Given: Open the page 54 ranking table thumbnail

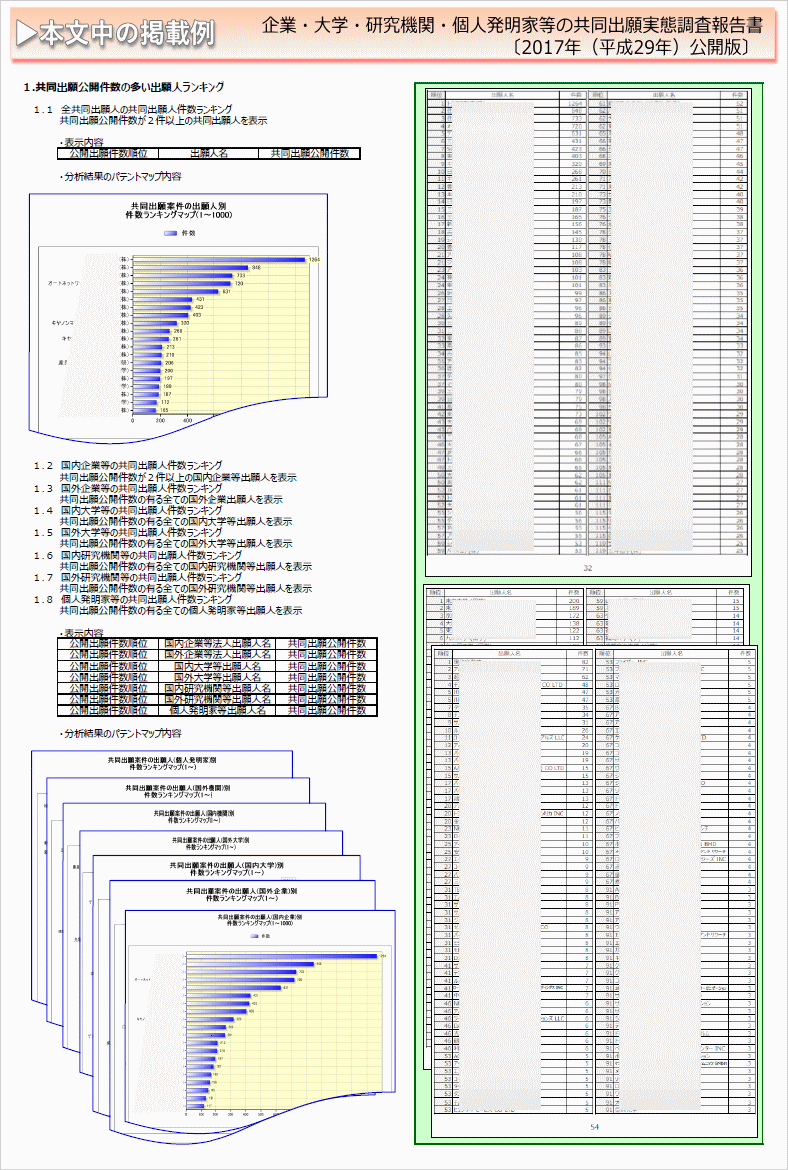Looking at the screenshot, I should coord(595,891).
